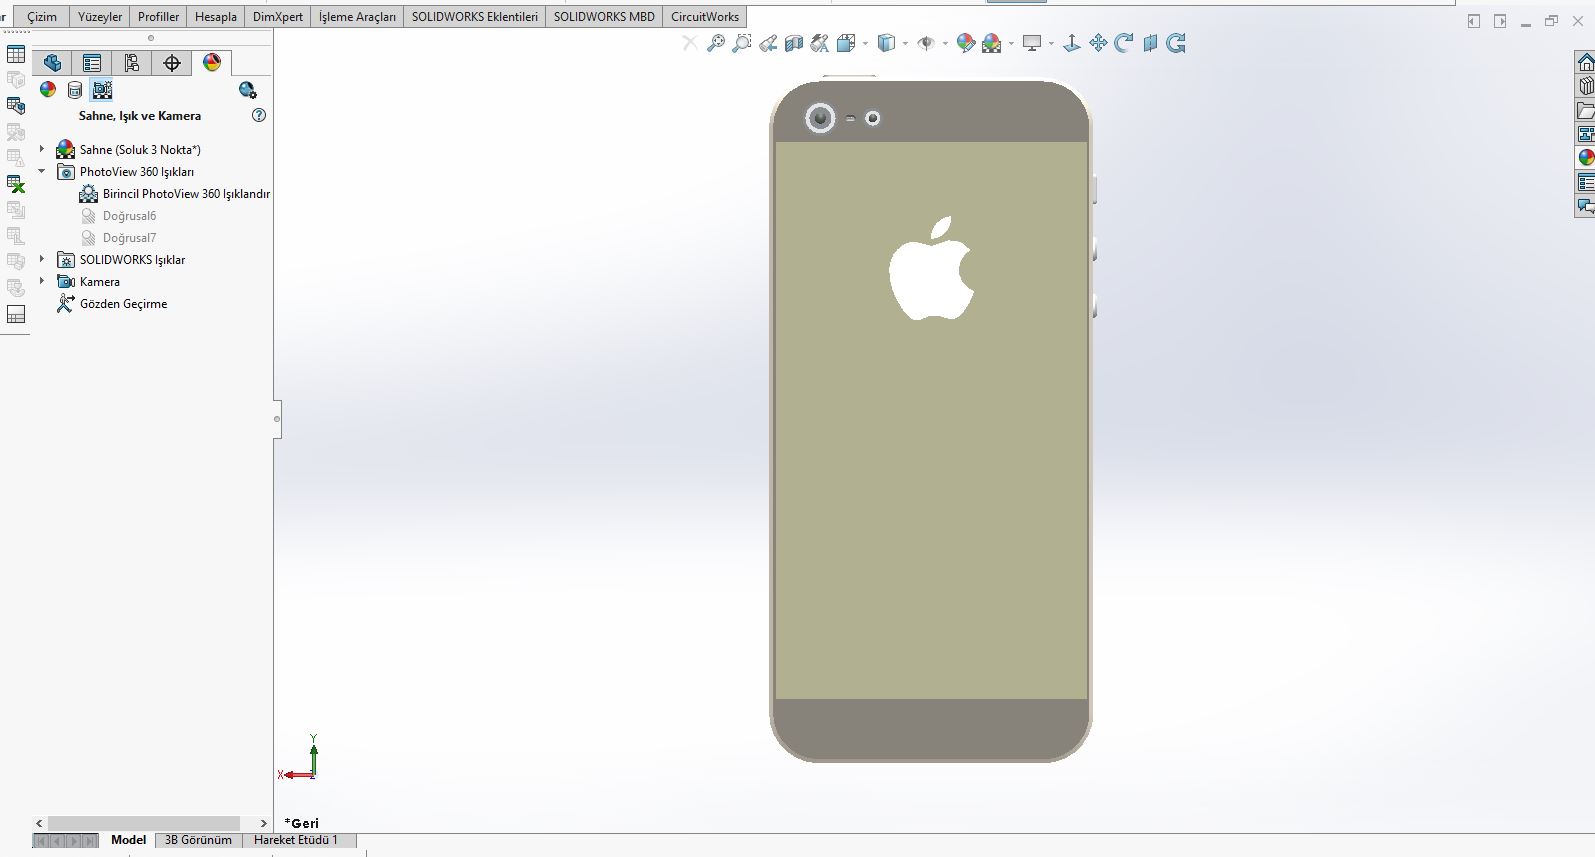Activate the Pan tool
The width and height of the screenshot is (1595, 857).
(1098, 43)
